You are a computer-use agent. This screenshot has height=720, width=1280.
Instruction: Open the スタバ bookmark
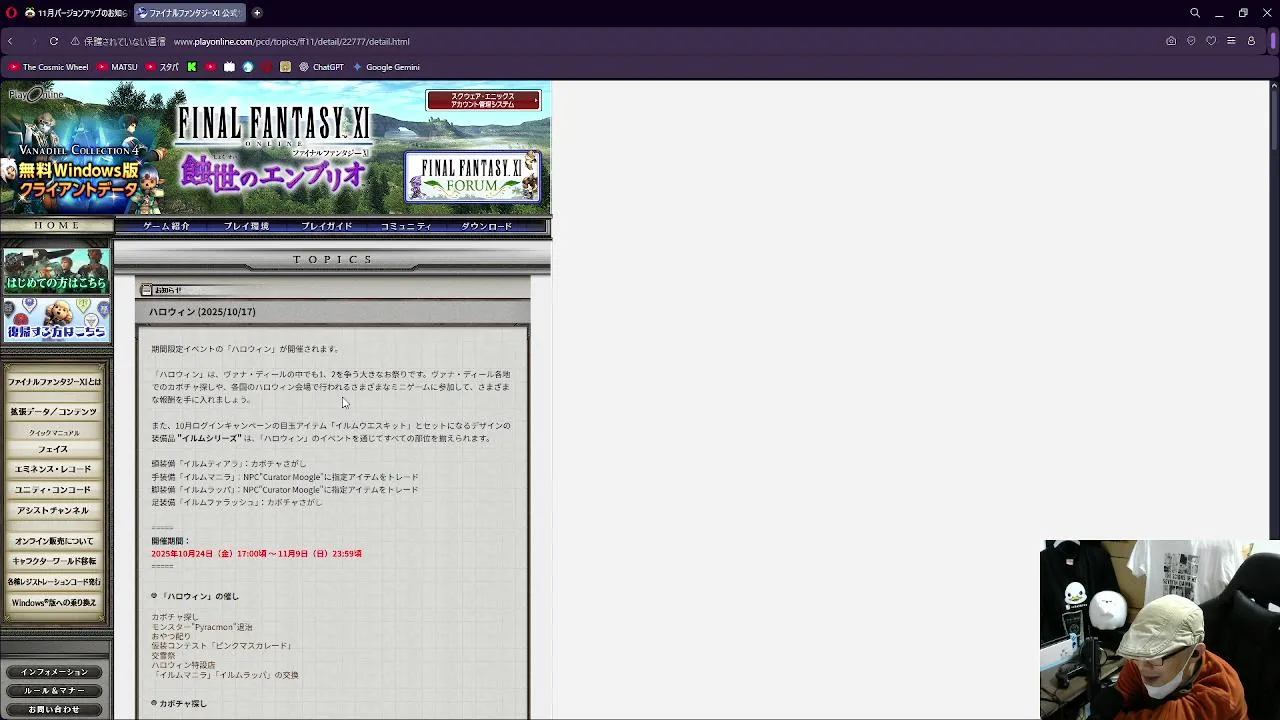163,67
